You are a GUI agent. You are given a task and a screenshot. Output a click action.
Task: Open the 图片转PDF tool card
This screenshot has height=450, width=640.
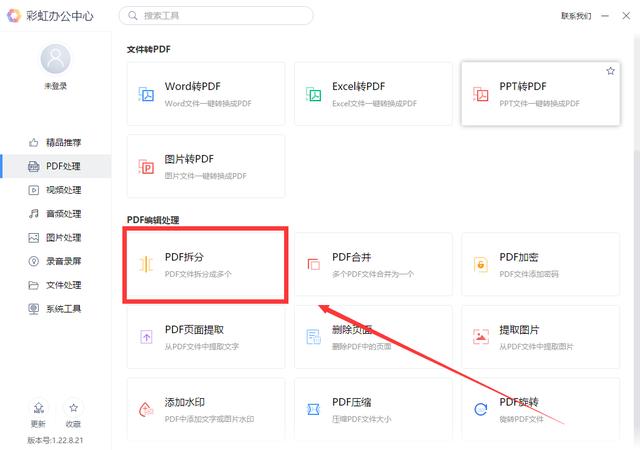(x=206, y=166)
